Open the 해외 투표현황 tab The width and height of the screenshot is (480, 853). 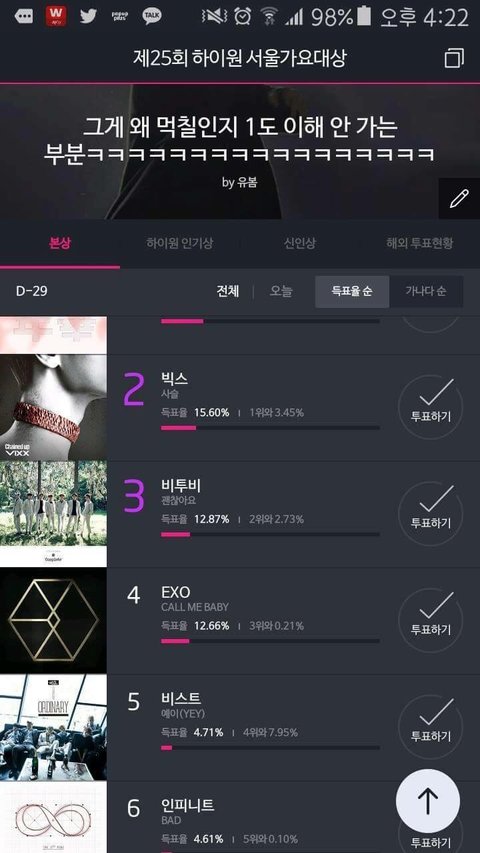pyautogui.click(x=419, y=243)
